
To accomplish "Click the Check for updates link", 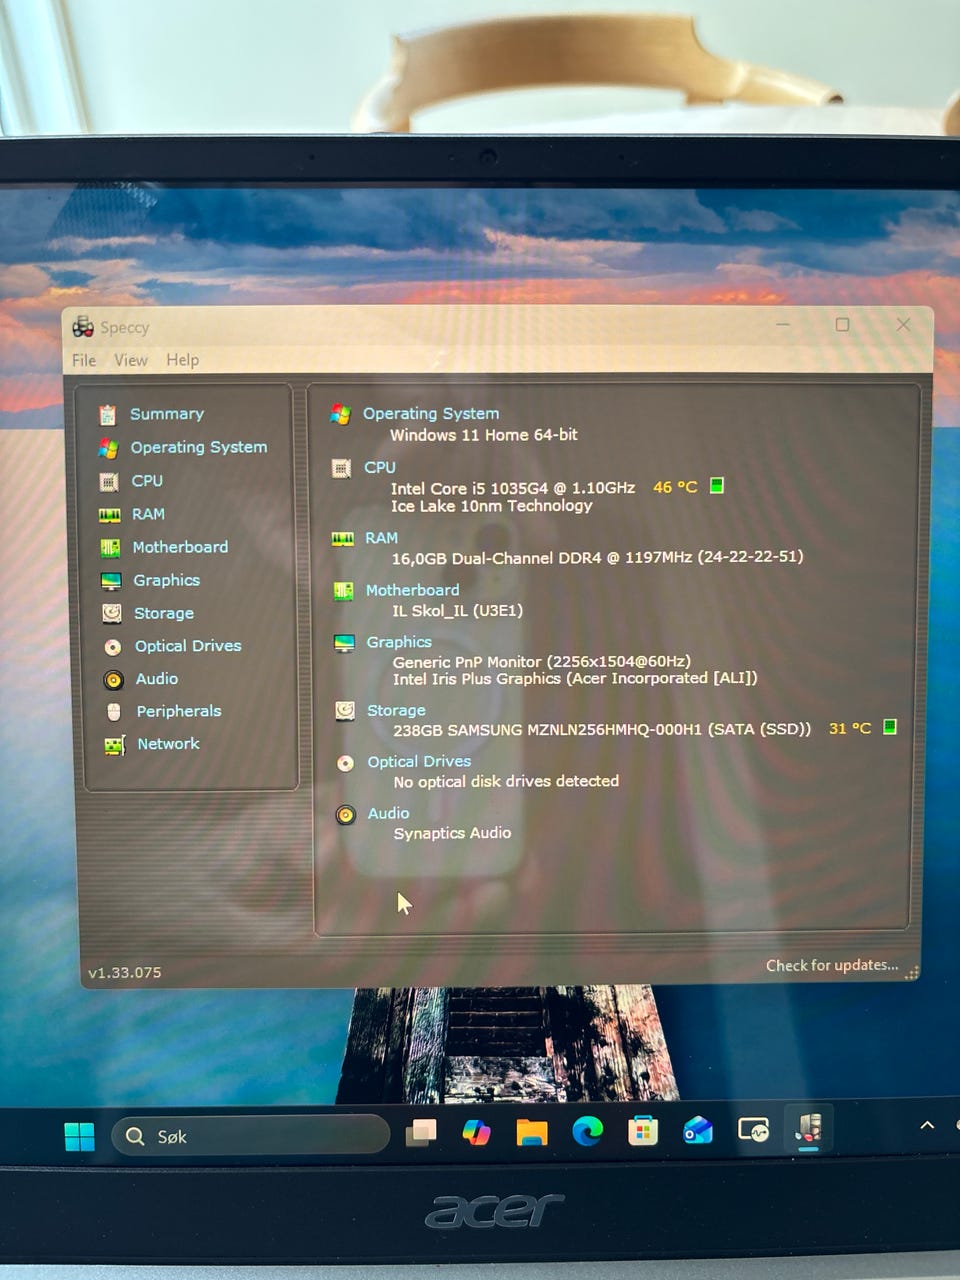I will [x=832, y=965].
